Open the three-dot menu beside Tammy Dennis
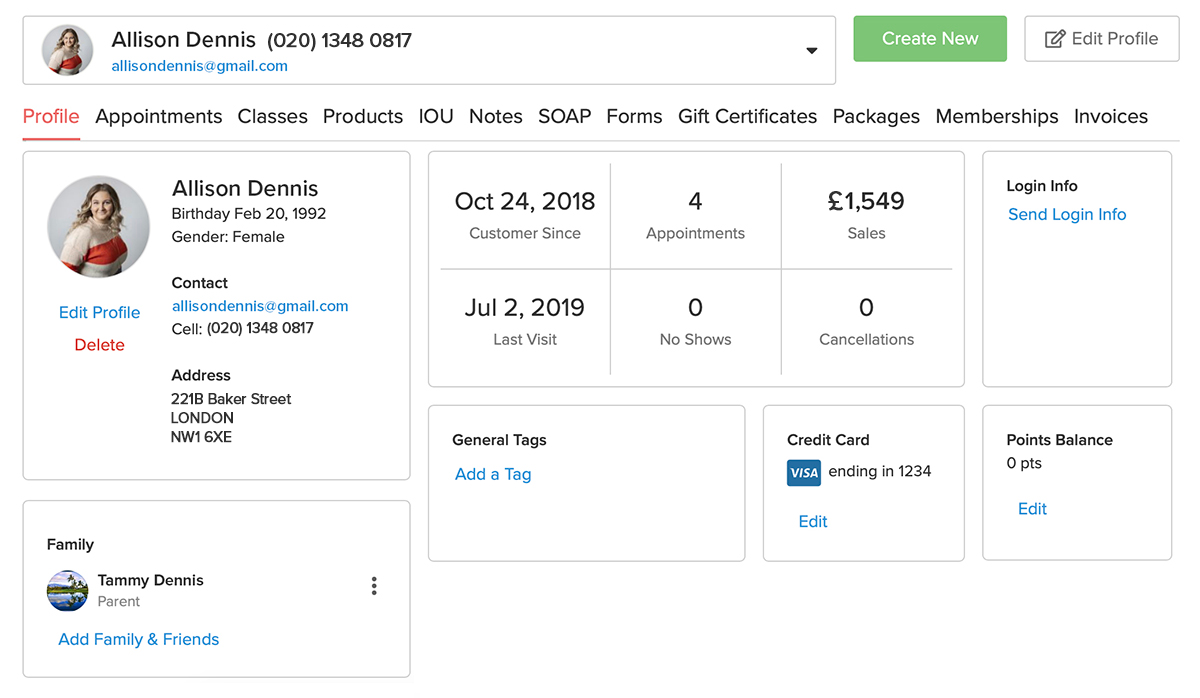 click(374, 586)
